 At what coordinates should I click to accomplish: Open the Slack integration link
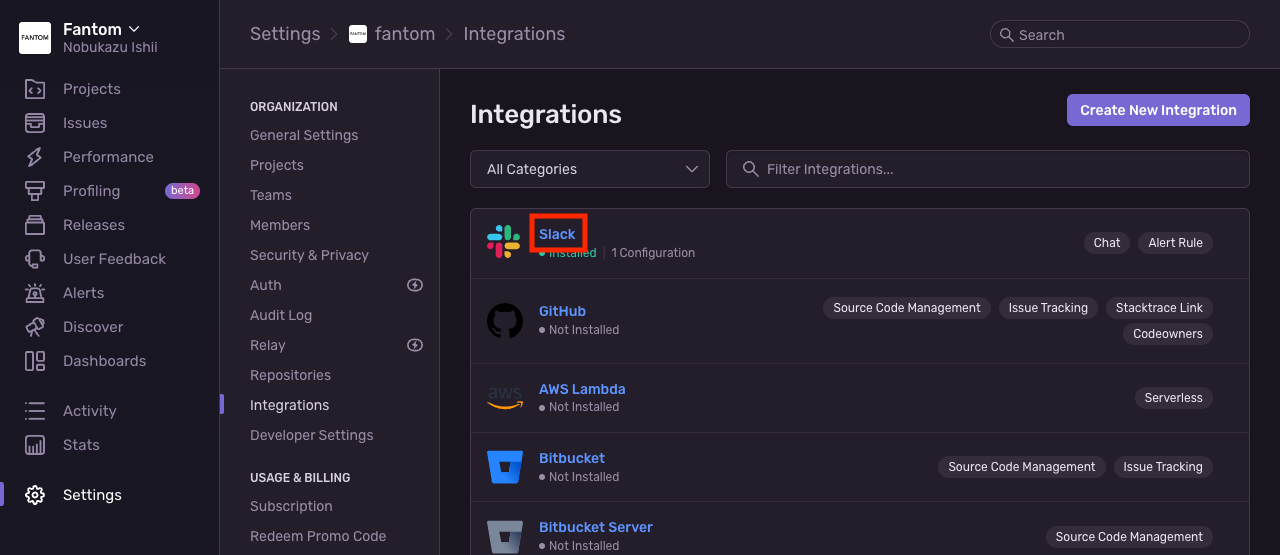(557, 234)
